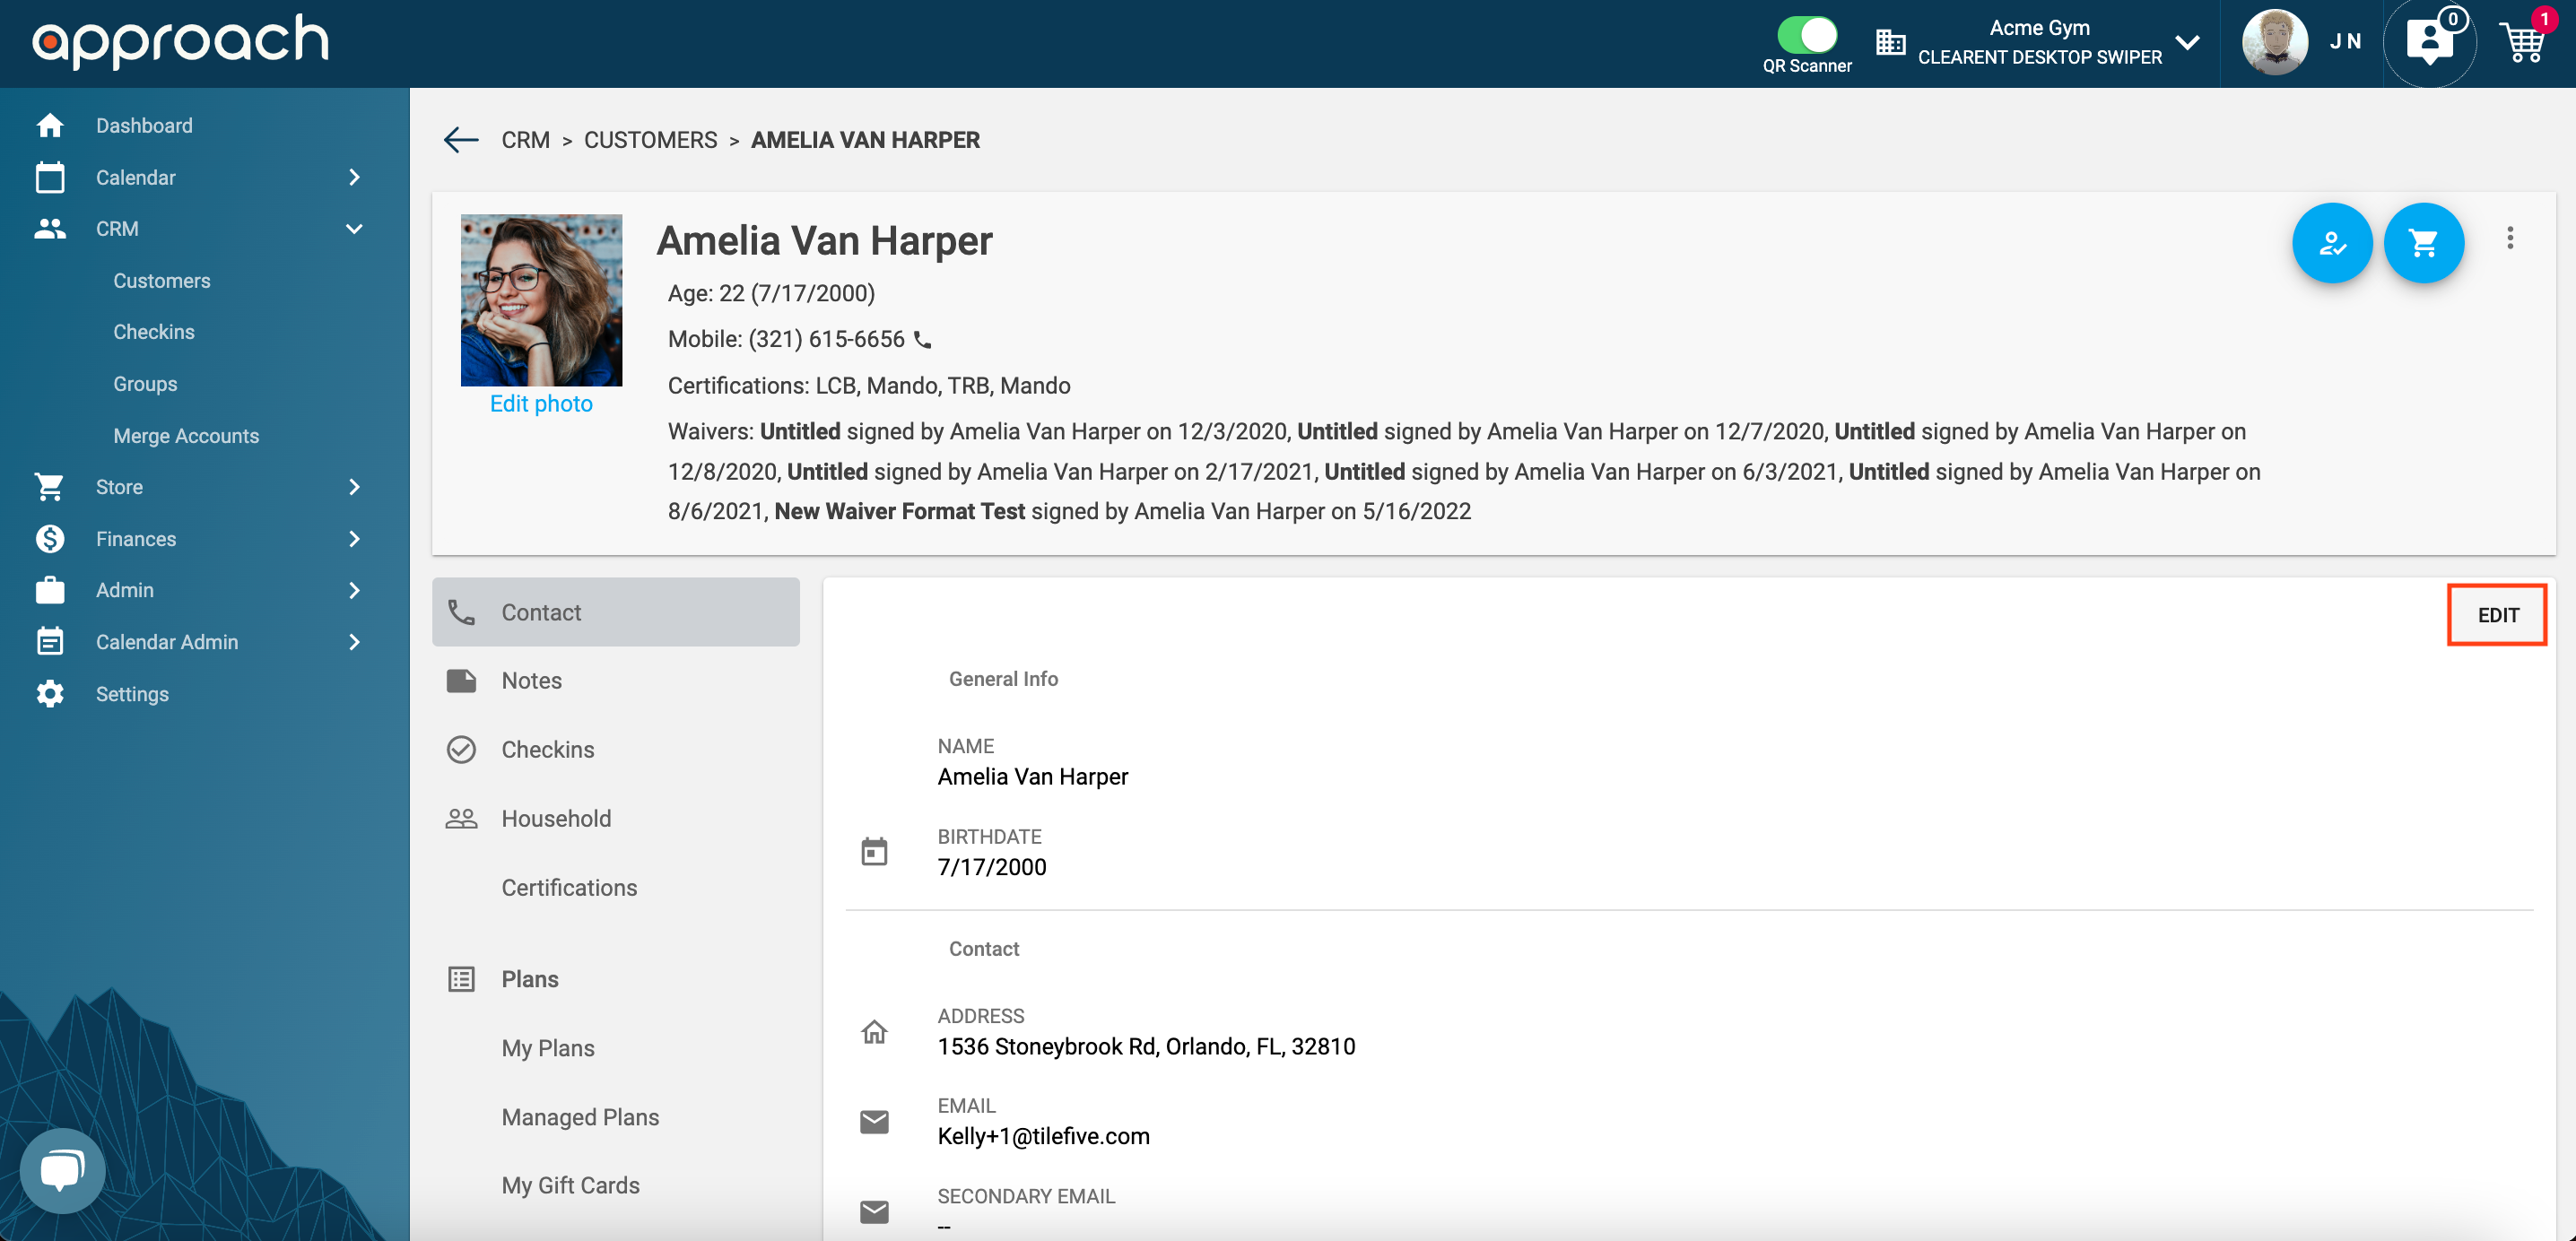Open Settings from sidebar
Viewport: 2576px width, 1241px height.
click(x=132, y=694)
